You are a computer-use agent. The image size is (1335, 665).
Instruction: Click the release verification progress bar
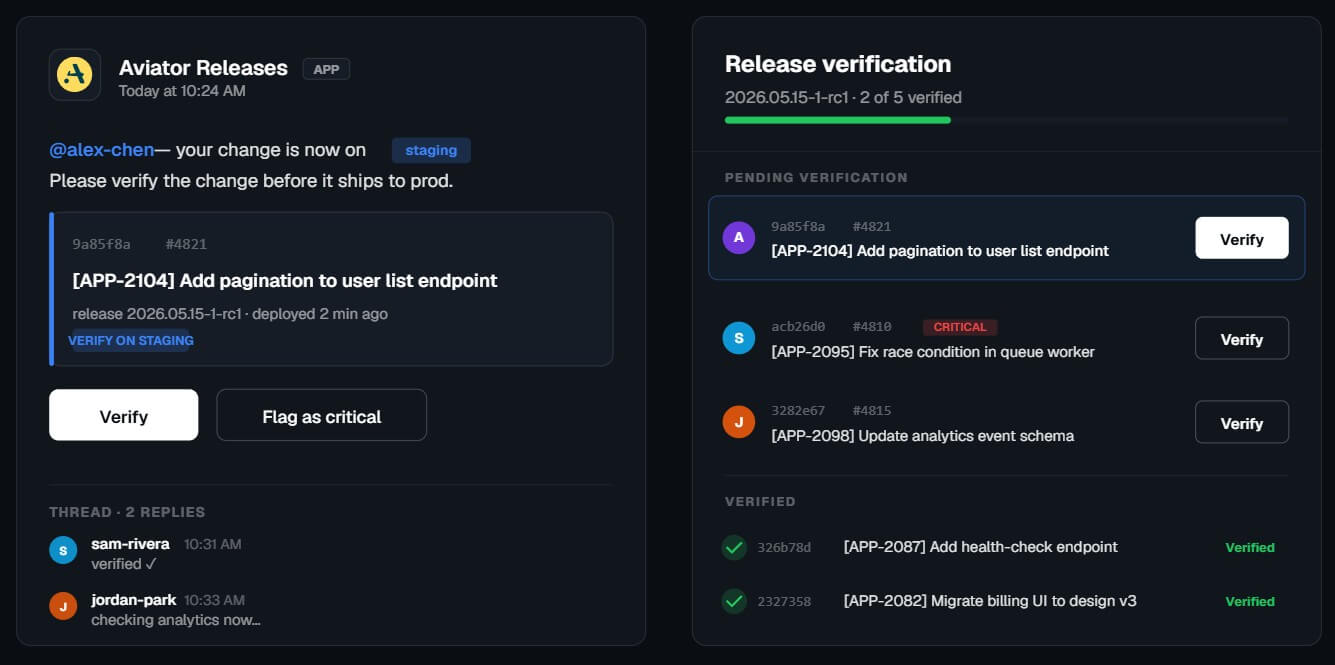pos(1006,120)
